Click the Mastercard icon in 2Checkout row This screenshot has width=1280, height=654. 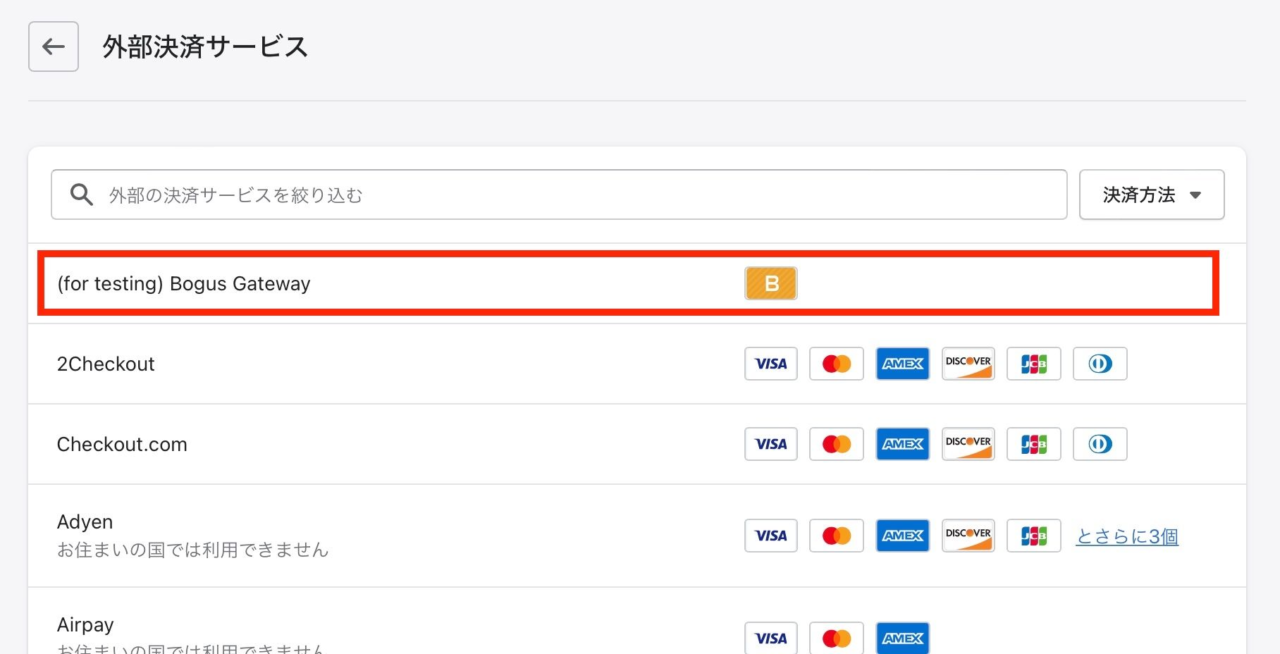pyautogui.click(x=837, y=364)
